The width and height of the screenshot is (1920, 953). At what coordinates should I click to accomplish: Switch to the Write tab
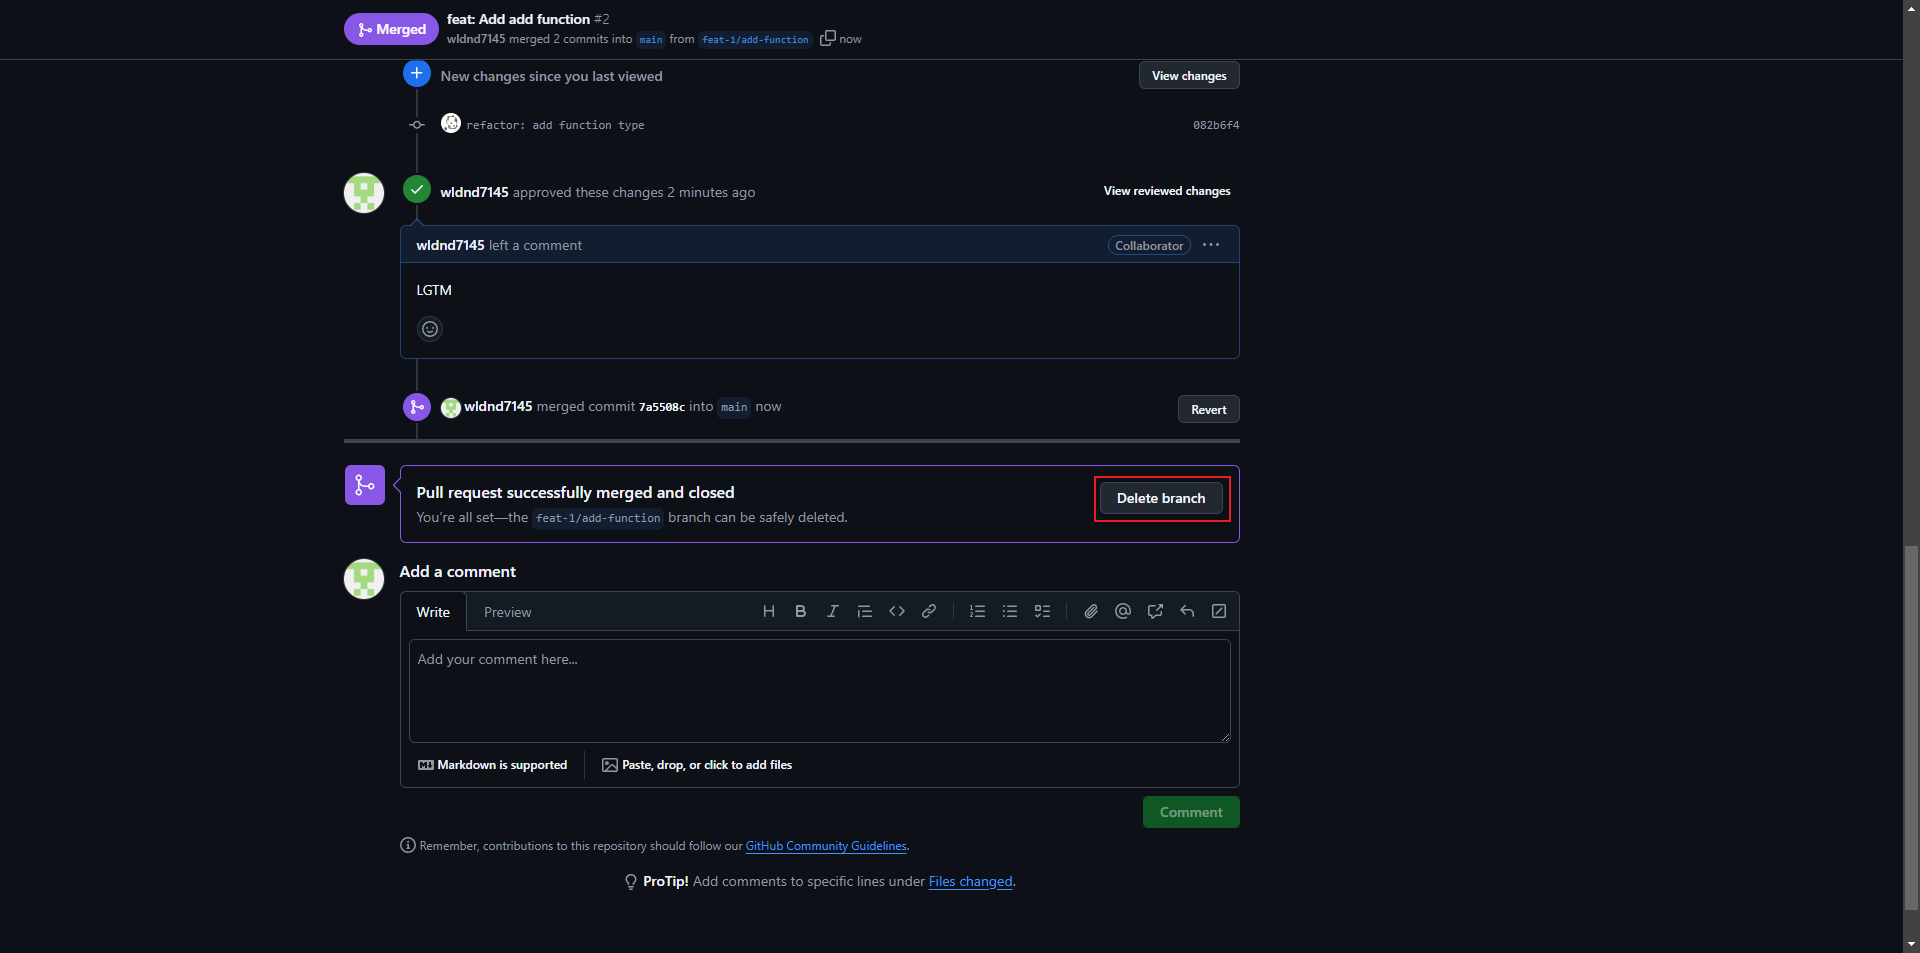(433, 612)
